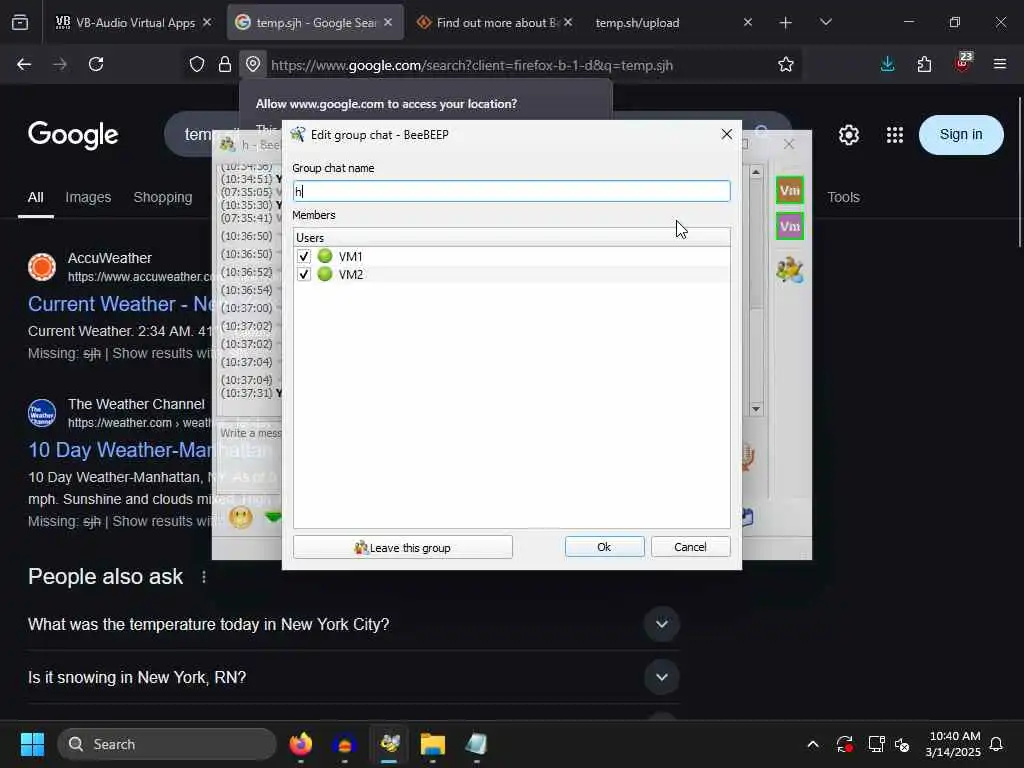
Task: Click the Users column header
Action: click(511, 238)
